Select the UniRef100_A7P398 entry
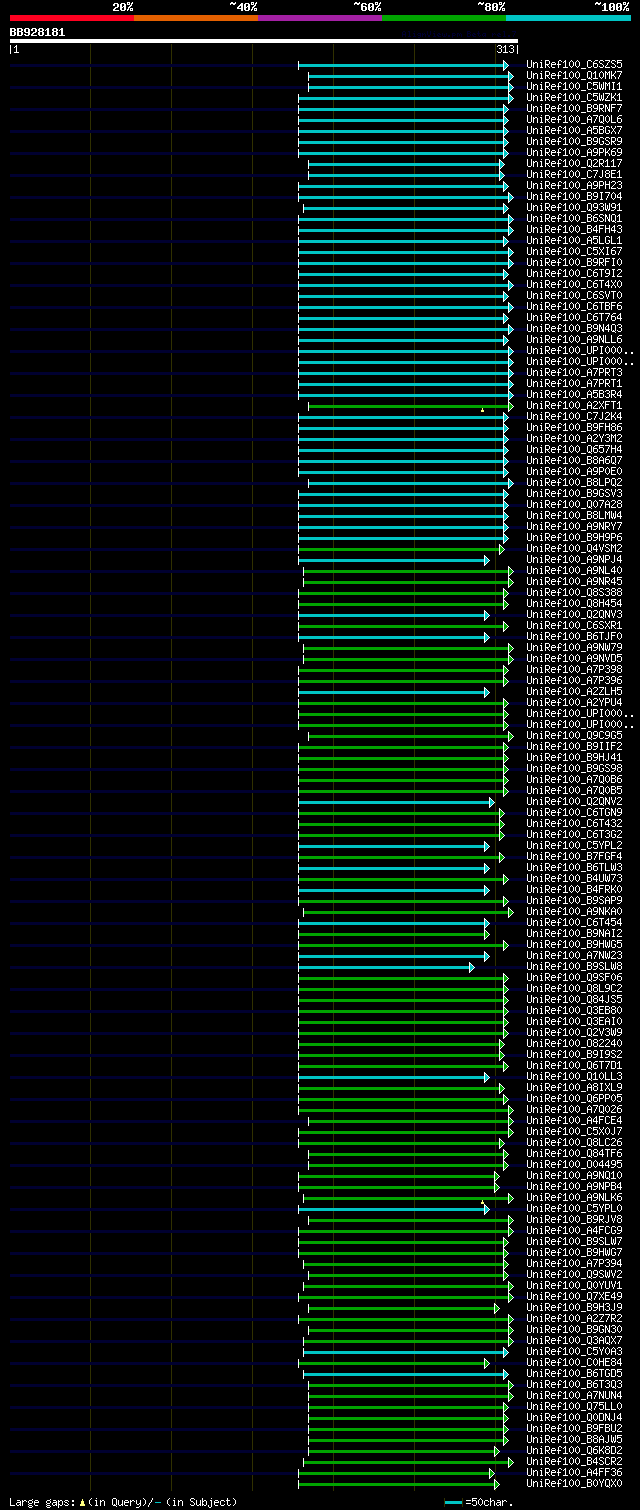The image size is (640, 1510). (574, 669)
